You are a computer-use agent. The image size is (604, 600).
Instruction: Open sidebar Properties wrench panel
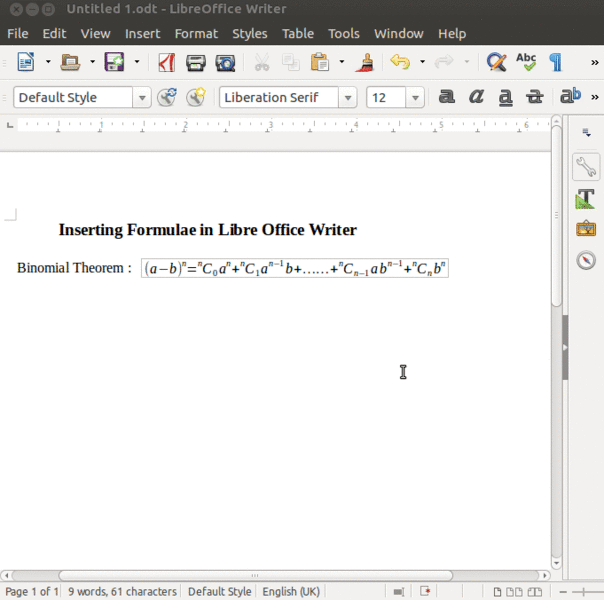[x=586, y=167]
